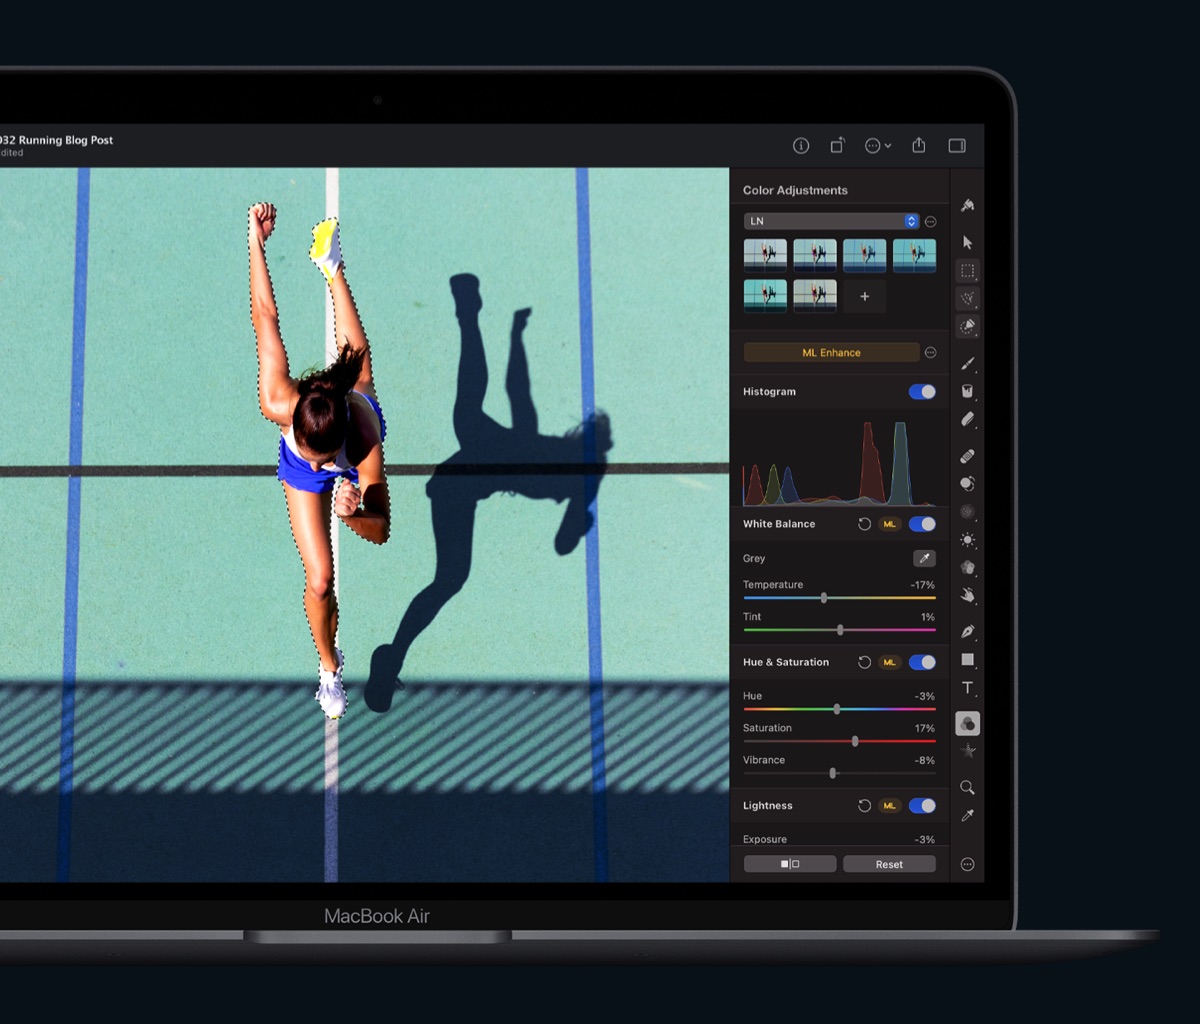1200x1024 pixels.
Task: Select the Type text tool
Action: [x=967, y=687]
